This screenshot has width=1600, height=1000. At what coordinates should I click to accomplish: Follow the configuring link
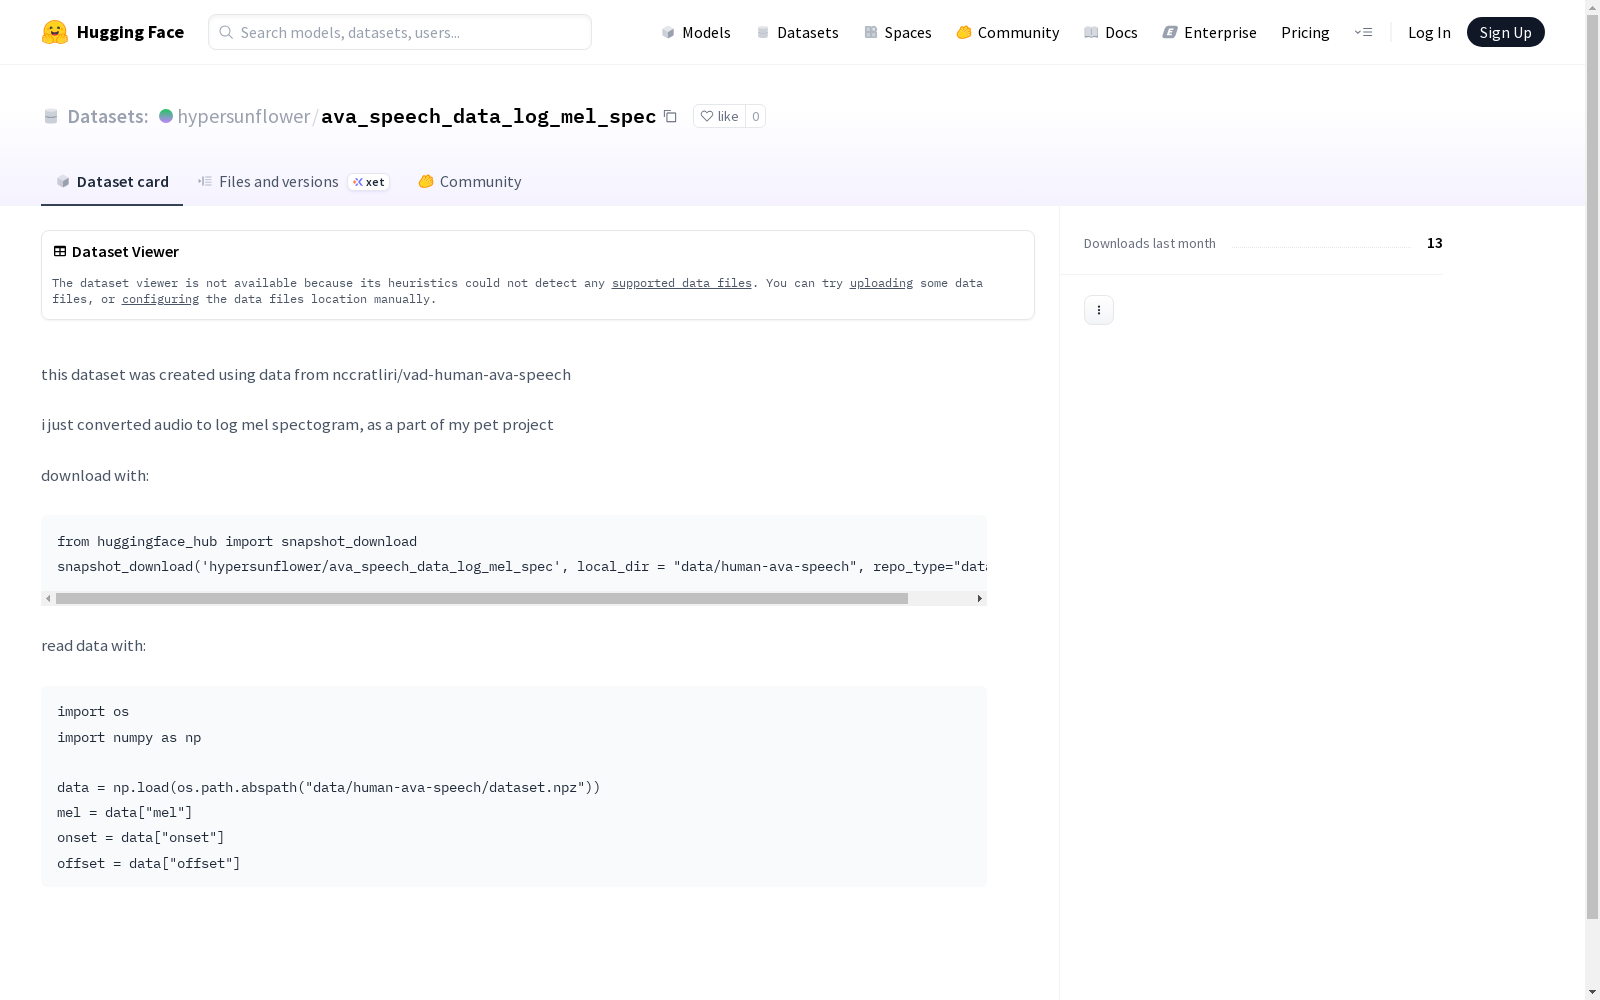pos(160,299)
